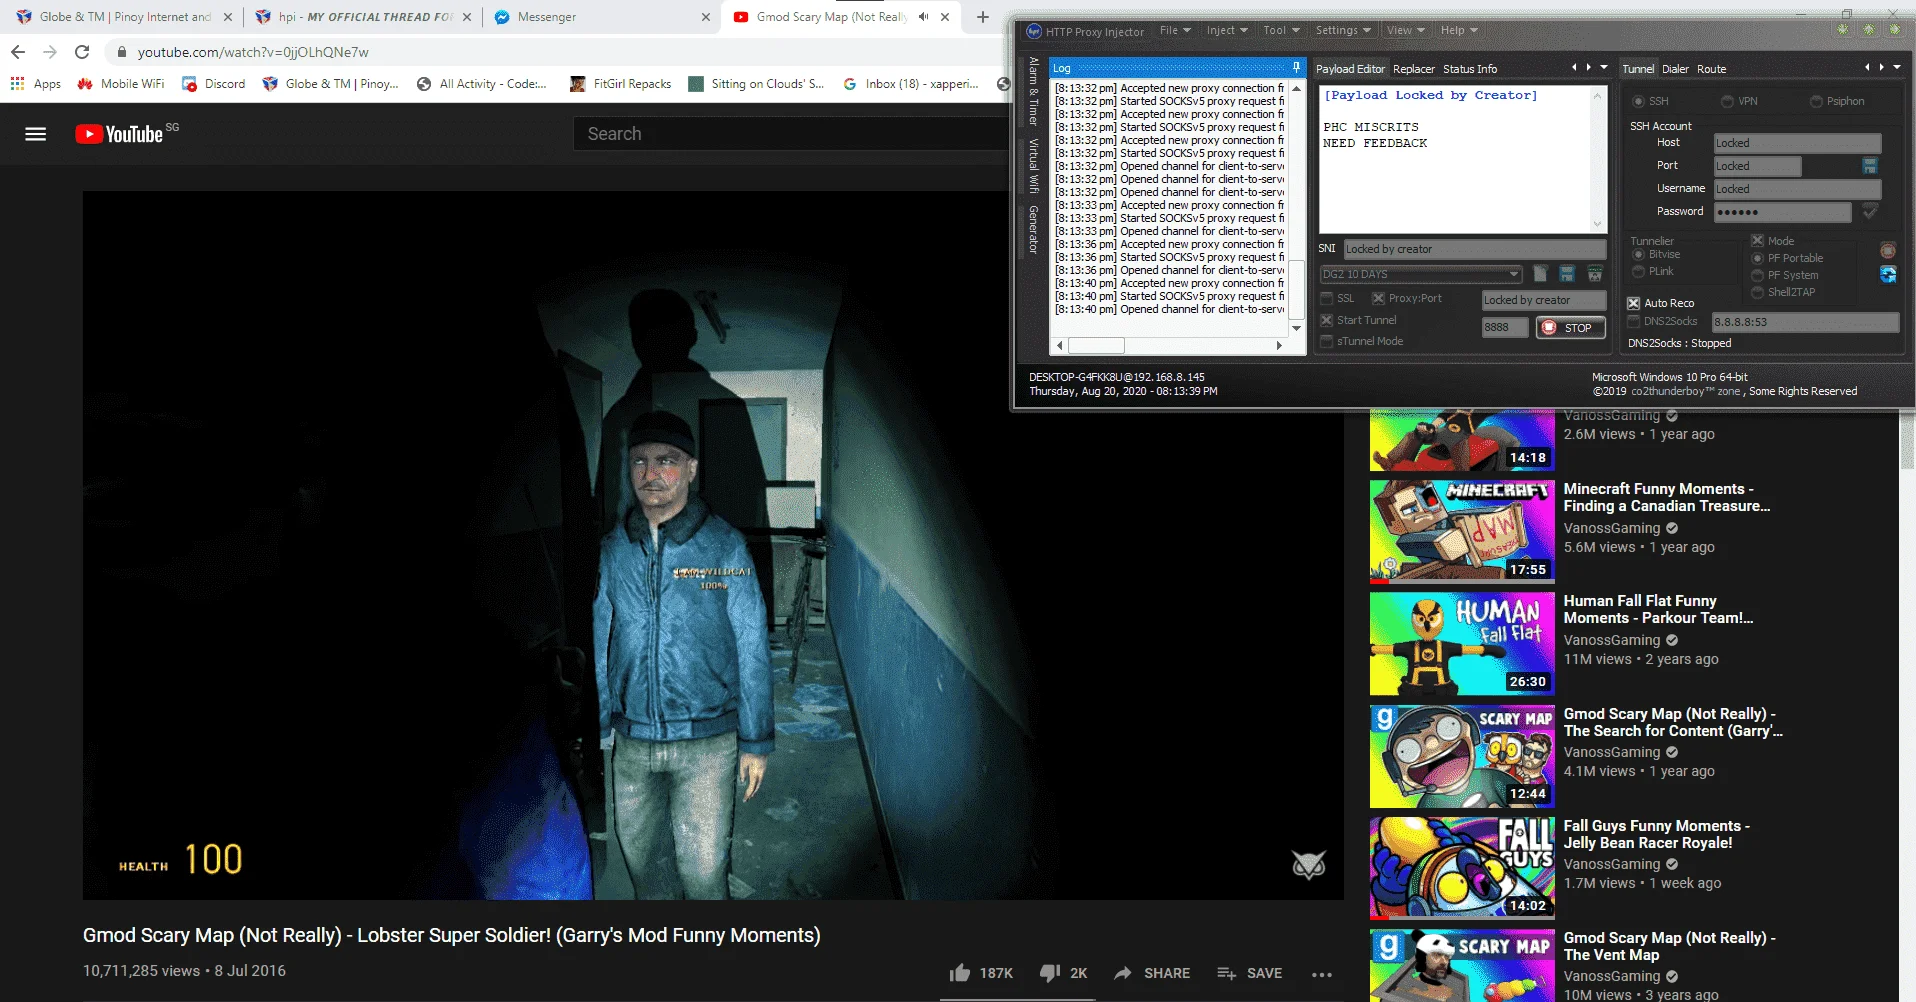Click the new config file icon beside DG2 10 DAYS
Image resolution: width=1916 pixels, height=1002 pixels.
[x=1540, y=274]
